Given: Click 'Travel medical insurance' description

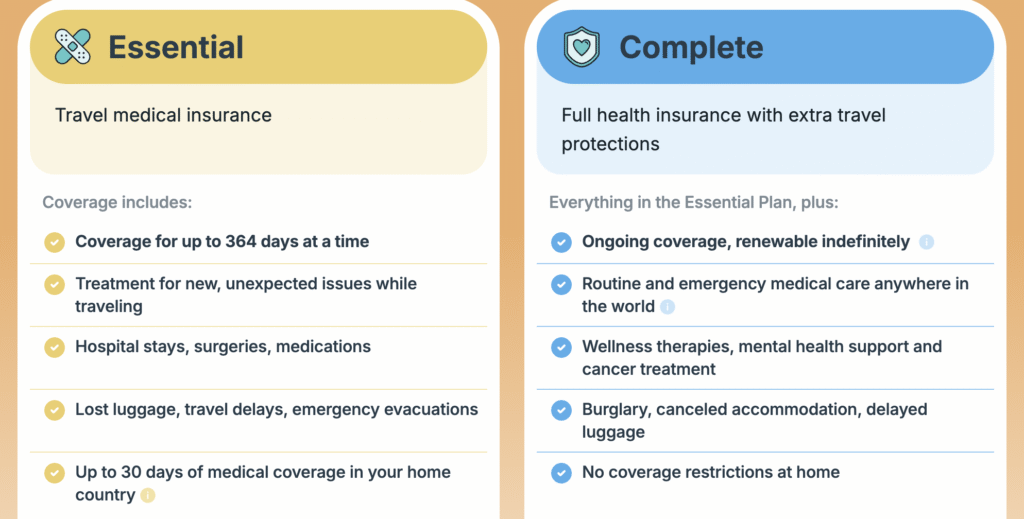Looking at the screenshot, I should 163,115.
